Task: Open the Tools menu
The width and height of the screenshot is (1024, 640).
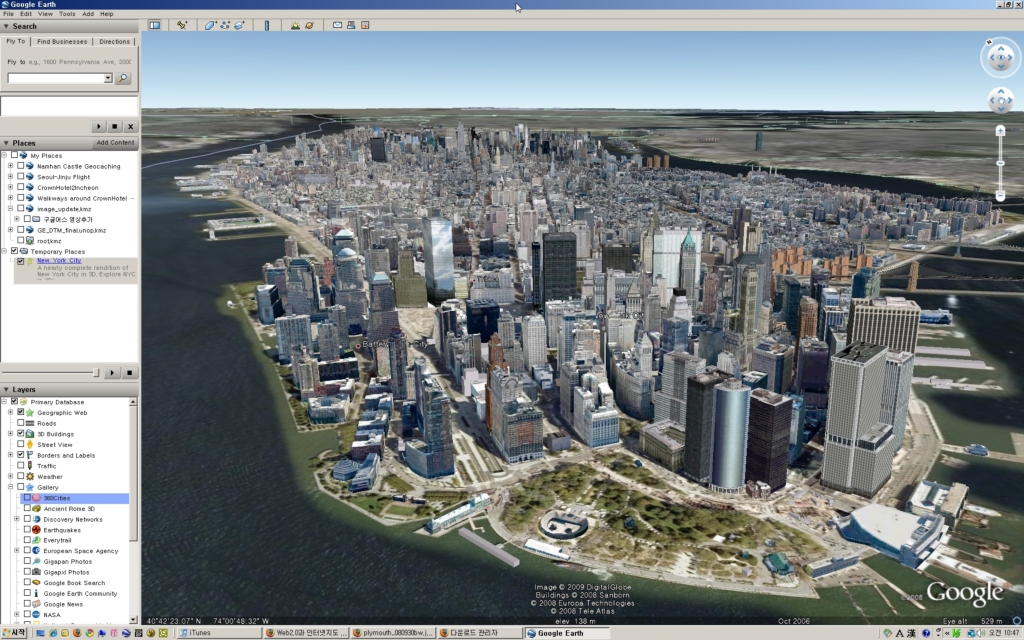Action: [x=67, y=14]
